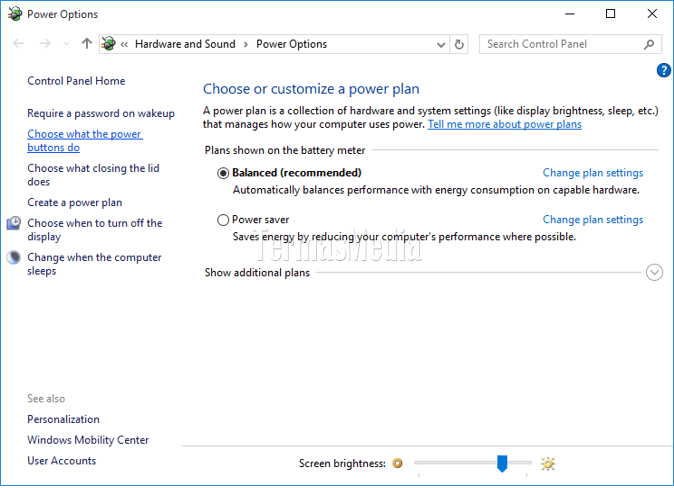The image size is (674, 488).
Task: Change plan settings for Balanced
Action: 593,173
